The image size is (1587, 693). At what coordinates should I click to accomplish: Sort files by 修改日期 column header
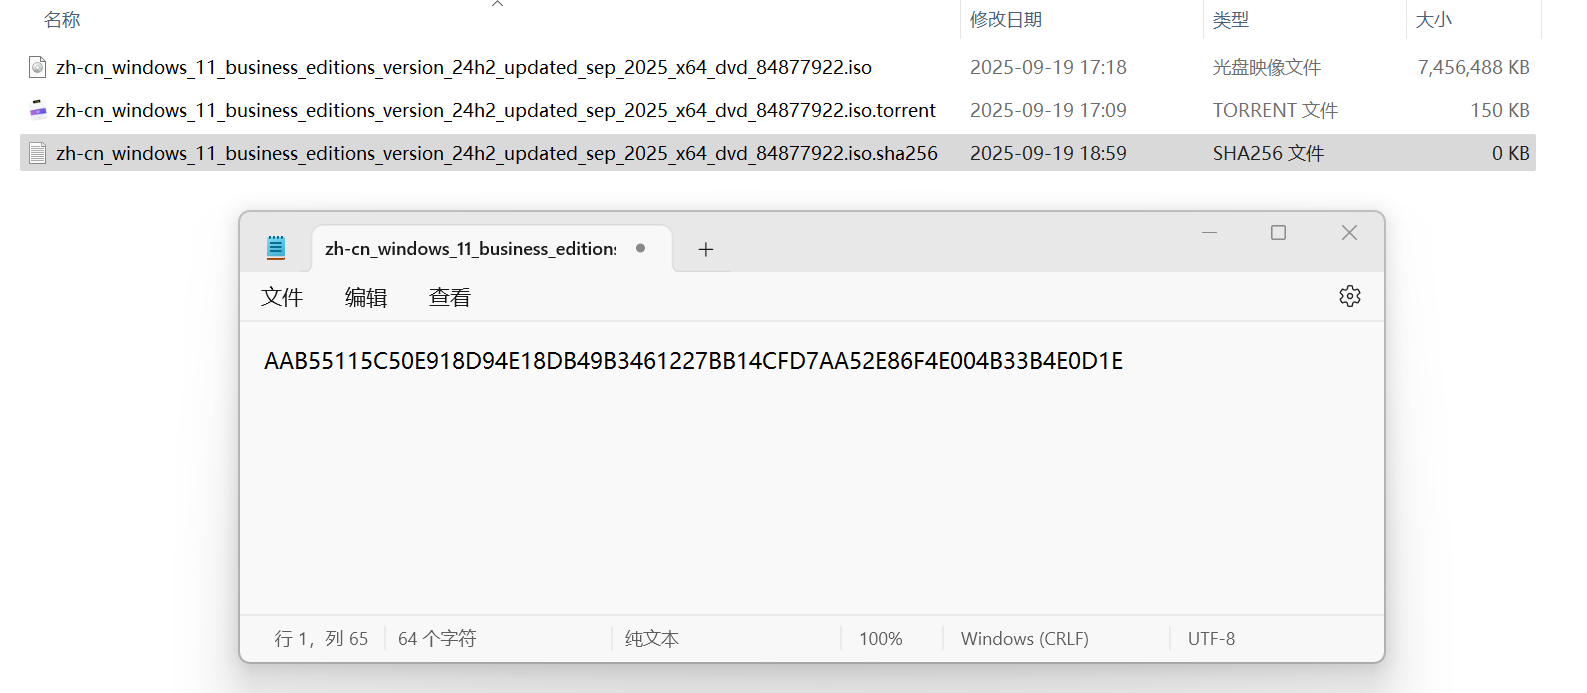1006,20
